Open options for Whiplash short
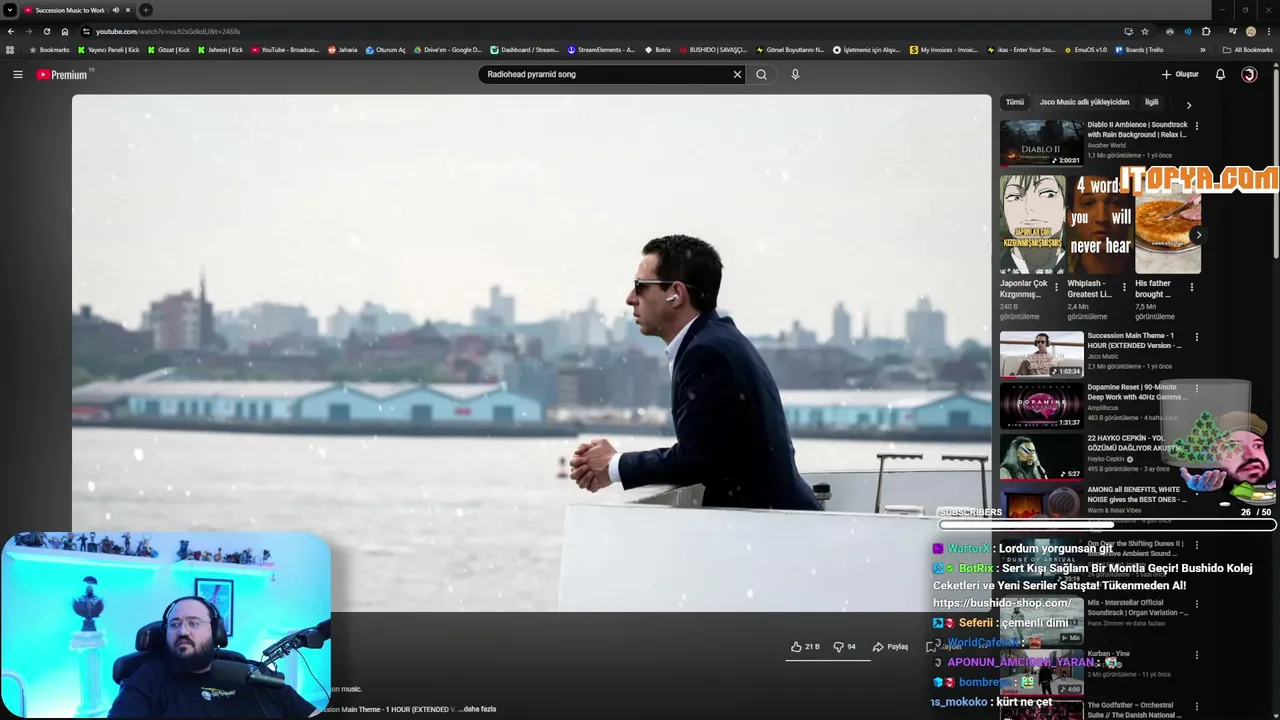 click(x=1124, y=287)
